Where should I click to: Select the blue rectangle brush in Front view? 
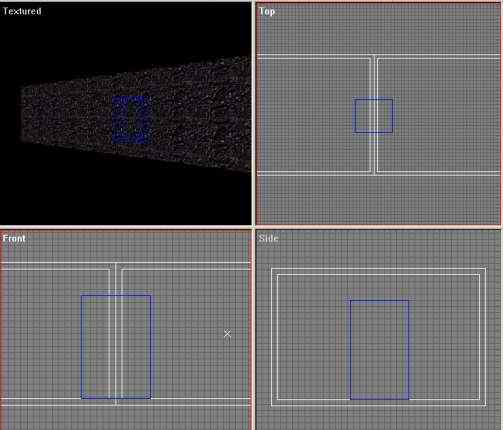pos(116,346)
